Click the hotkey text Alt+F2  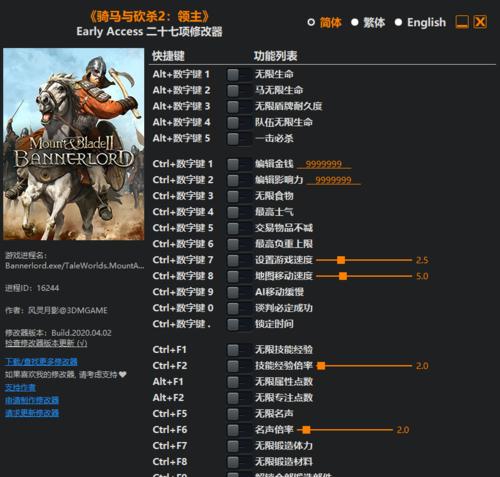pyautogui.click(x=168, y=398)
